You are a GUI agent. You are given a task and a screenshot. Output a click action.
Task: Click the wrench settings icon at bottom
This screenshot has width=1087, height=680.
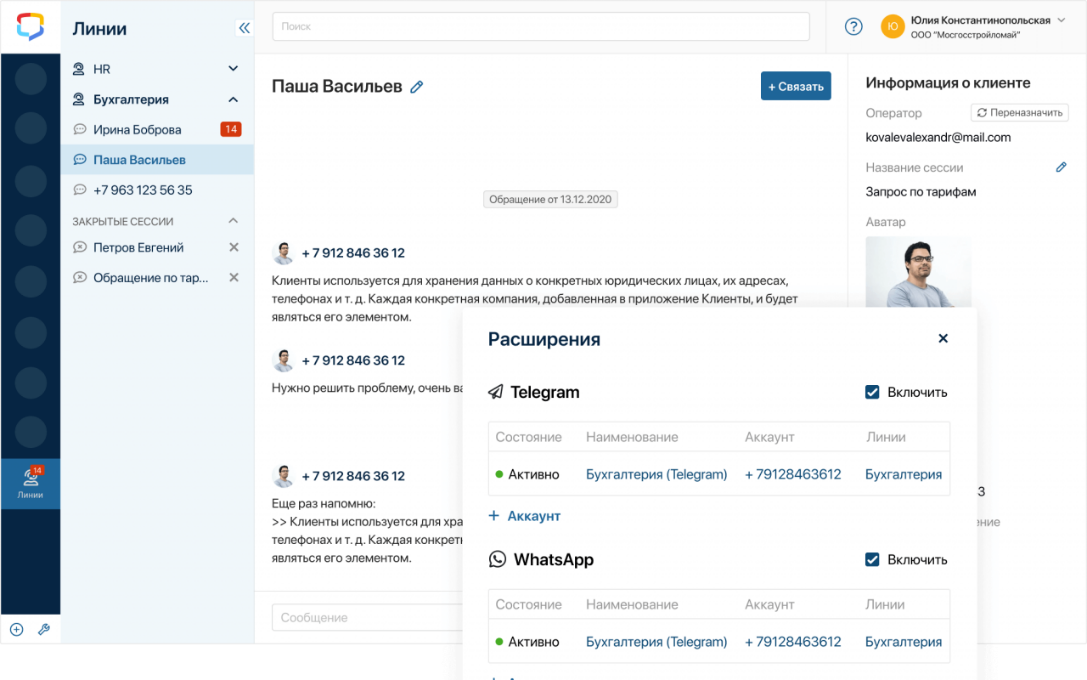click(x=44, y=629)
